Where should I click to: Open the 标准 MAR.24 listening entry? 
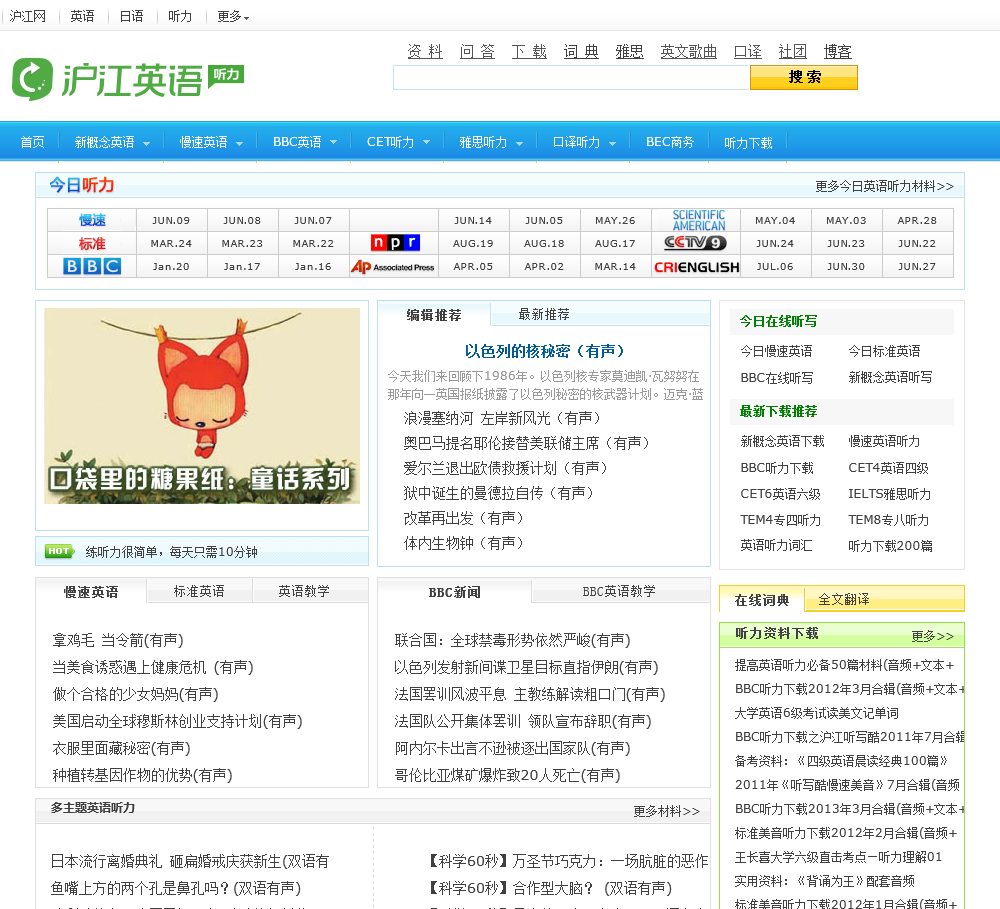click(x=171, y=243)
